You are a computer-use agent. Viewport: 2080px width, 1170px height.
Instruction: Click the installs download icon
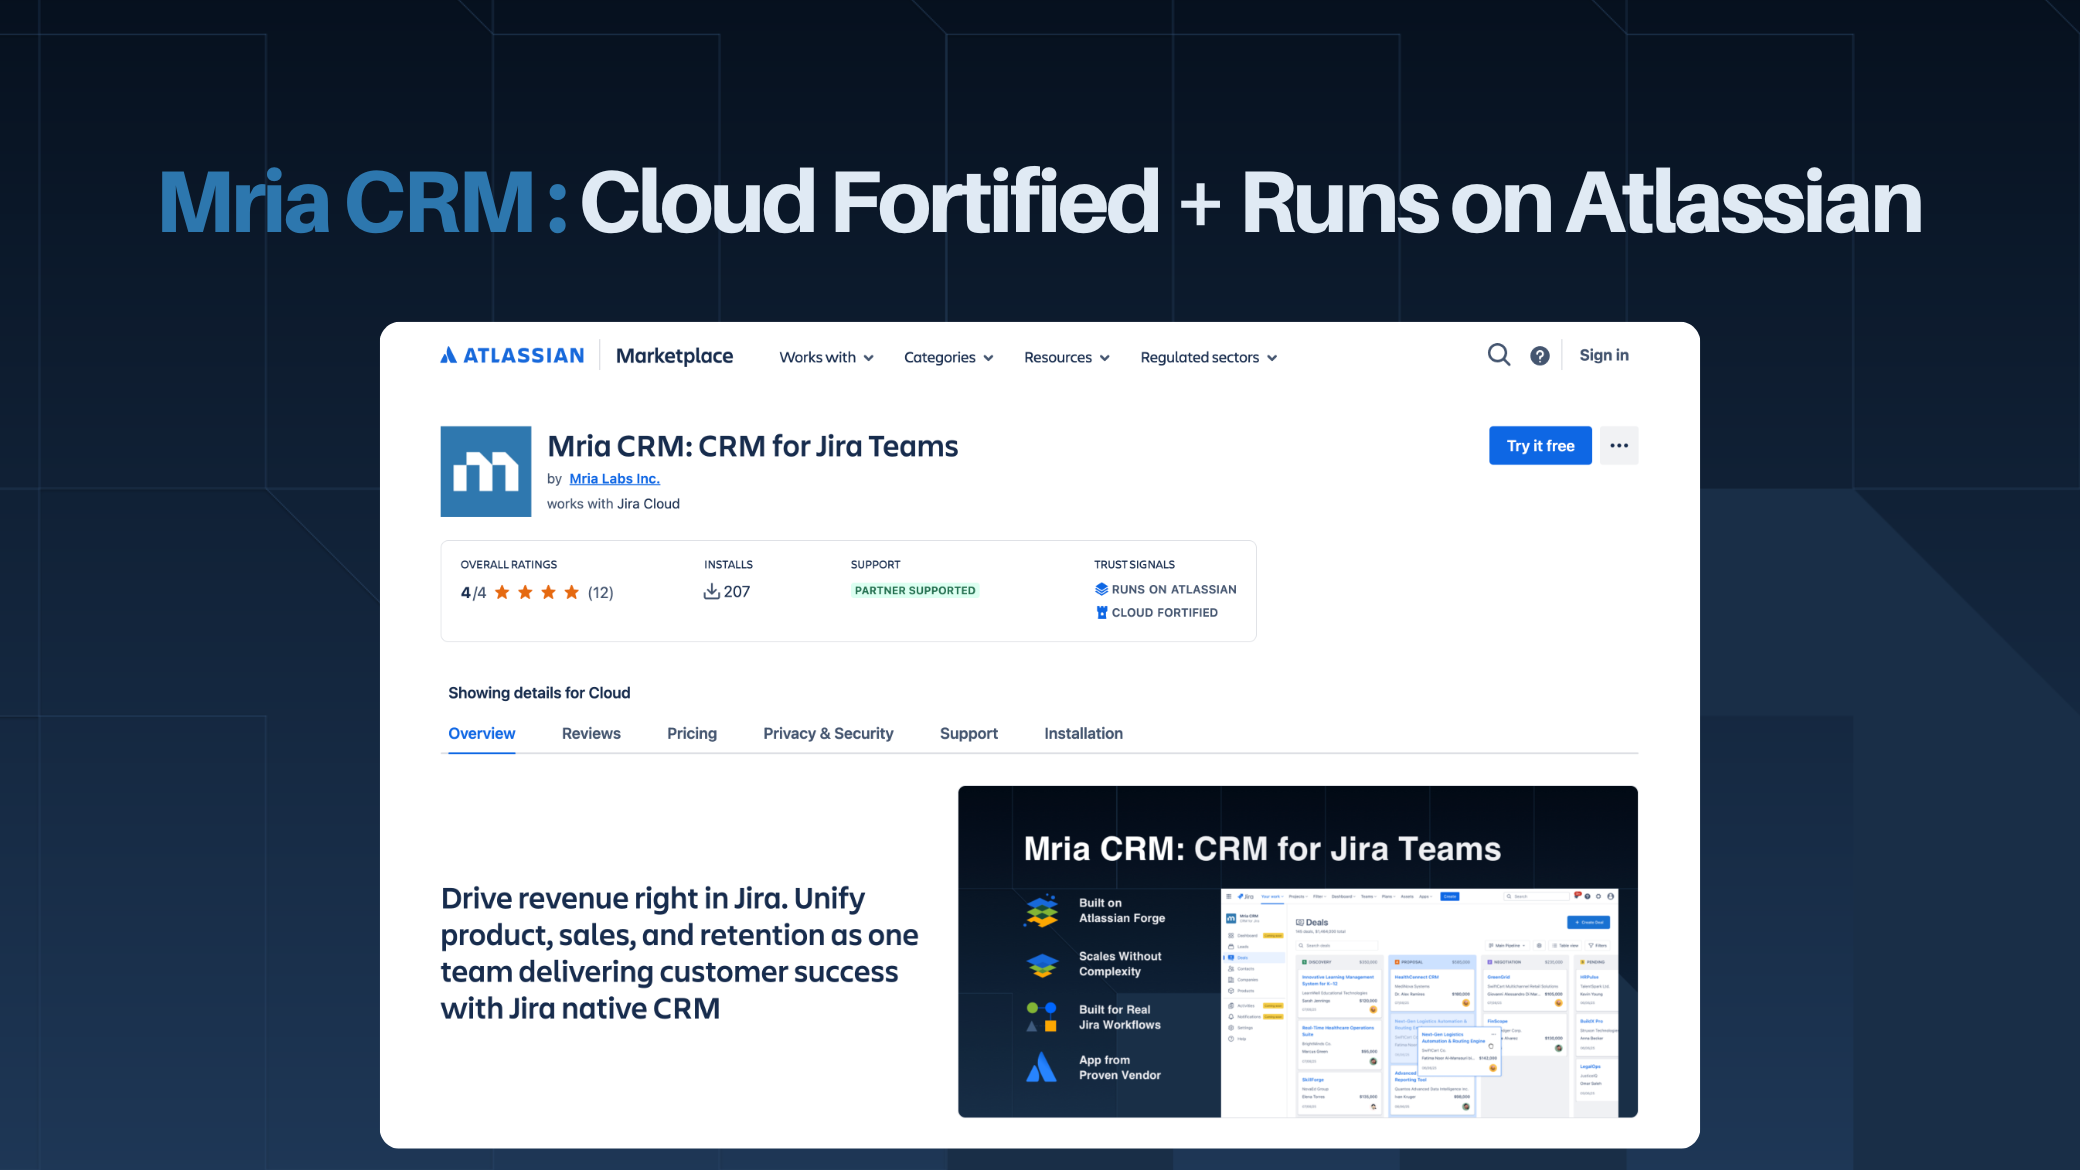pos(711,592)
